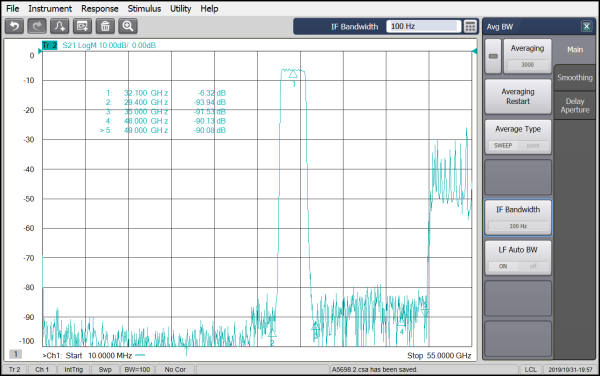
Task: Click marker 2 on the trace
Action: [272, 334]
